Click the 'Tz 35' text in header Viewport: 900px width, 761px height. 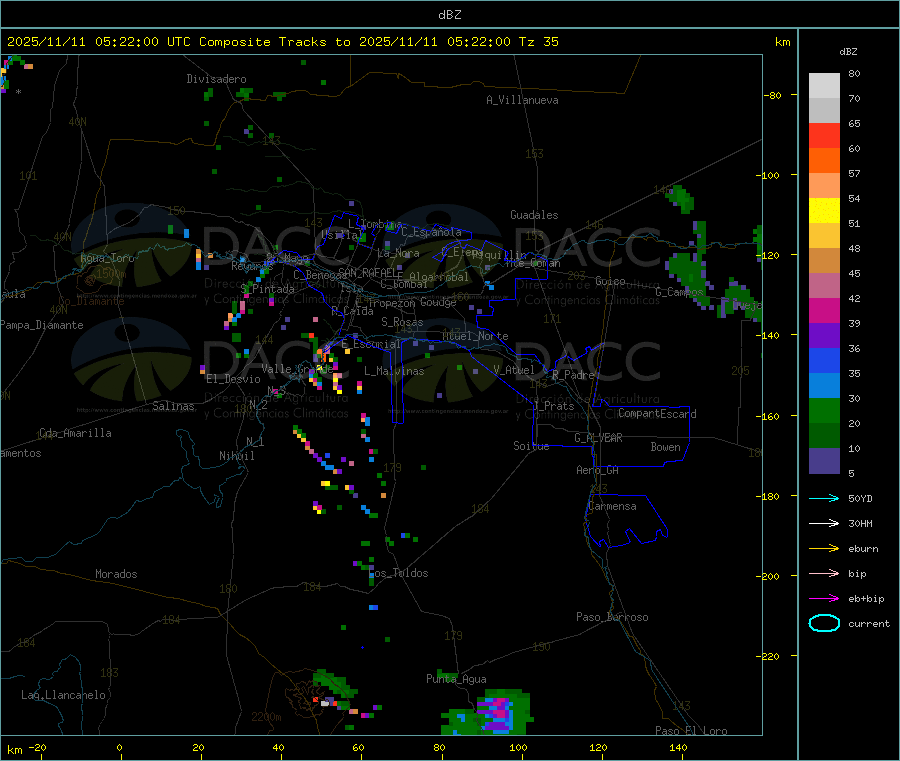[x=538, y=42]
